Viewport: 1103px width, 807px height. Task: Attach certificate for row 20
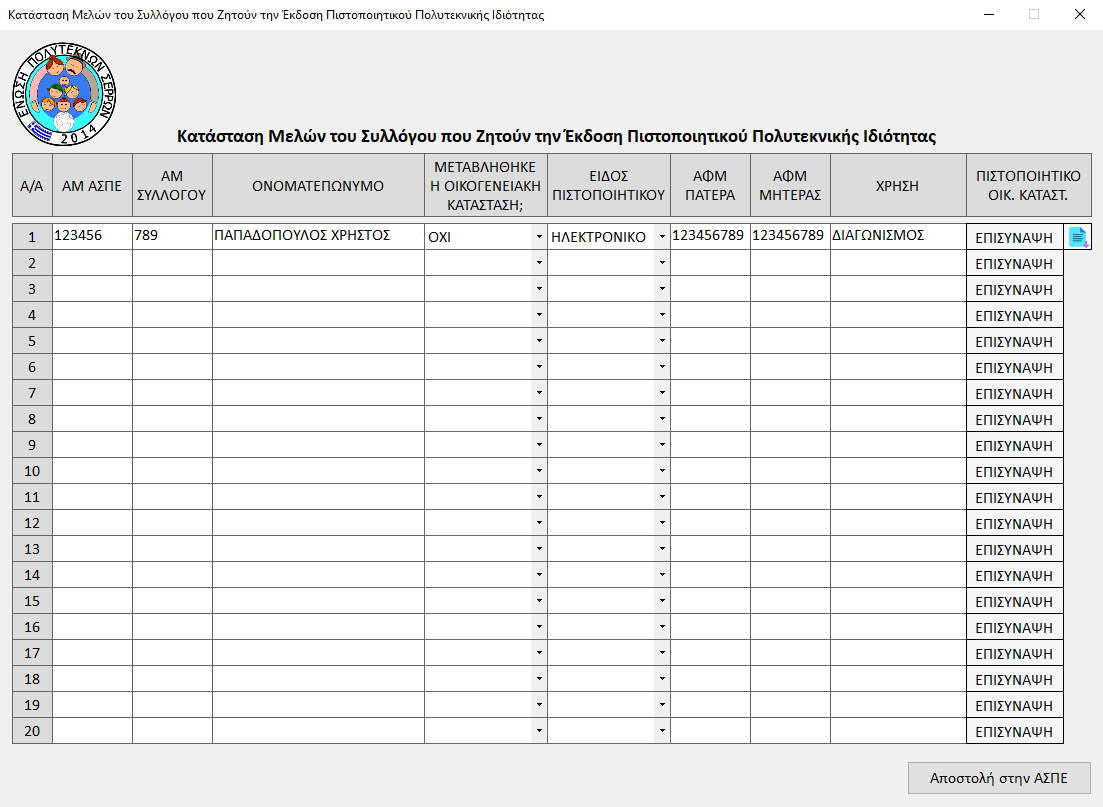tap(1014, 732)
